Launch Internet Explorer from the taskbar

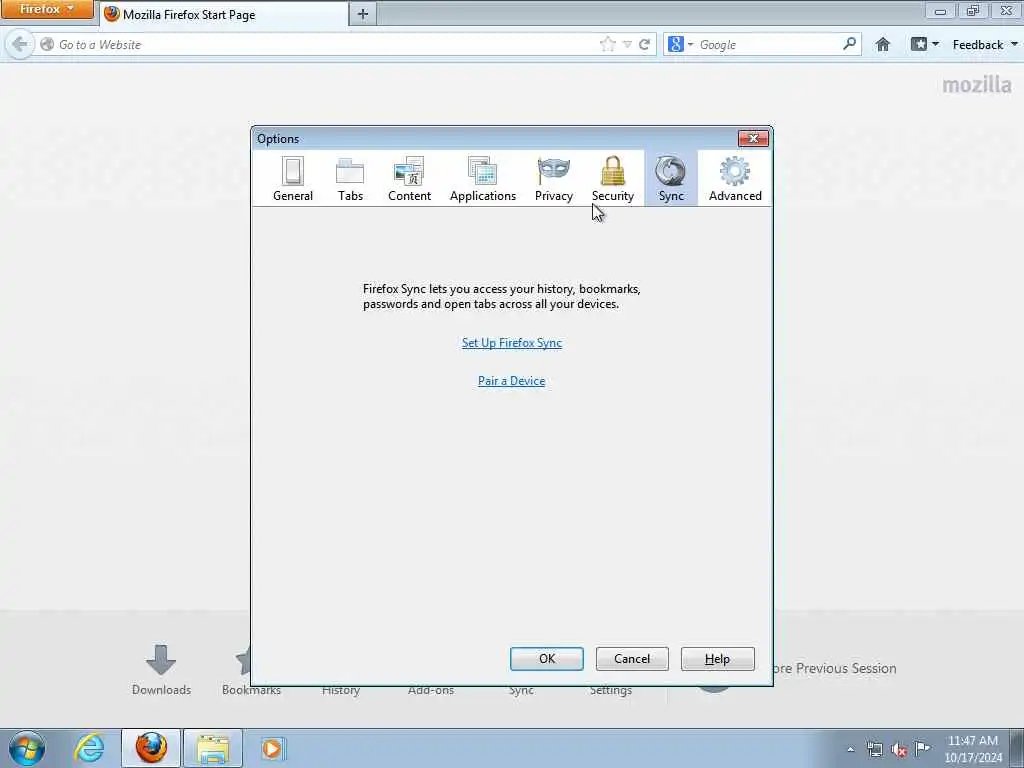click(x=89, y=748)
